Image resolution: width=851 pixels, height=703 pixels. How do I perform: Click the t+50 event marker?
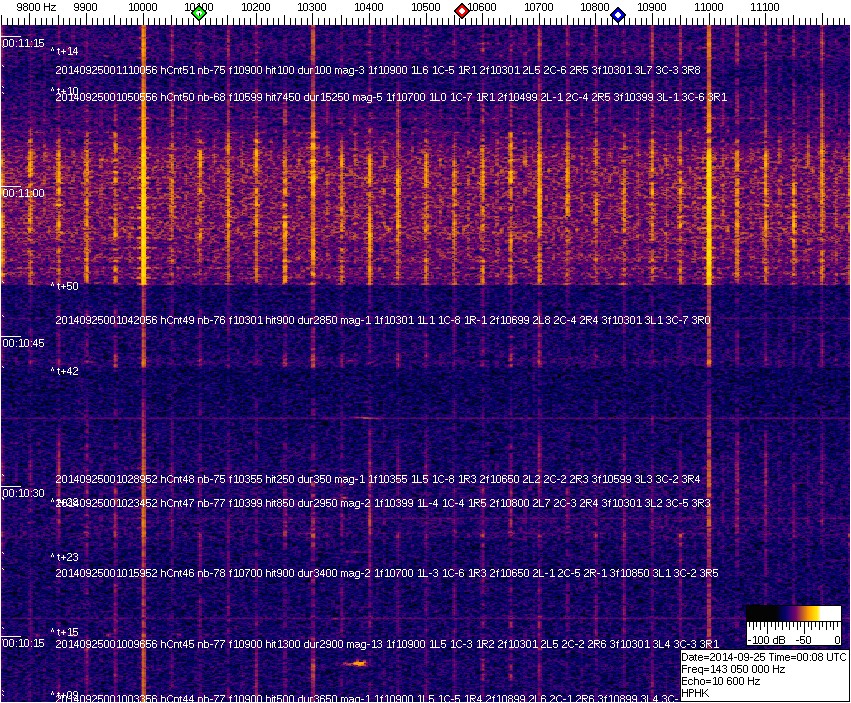[x=66, y=287]
